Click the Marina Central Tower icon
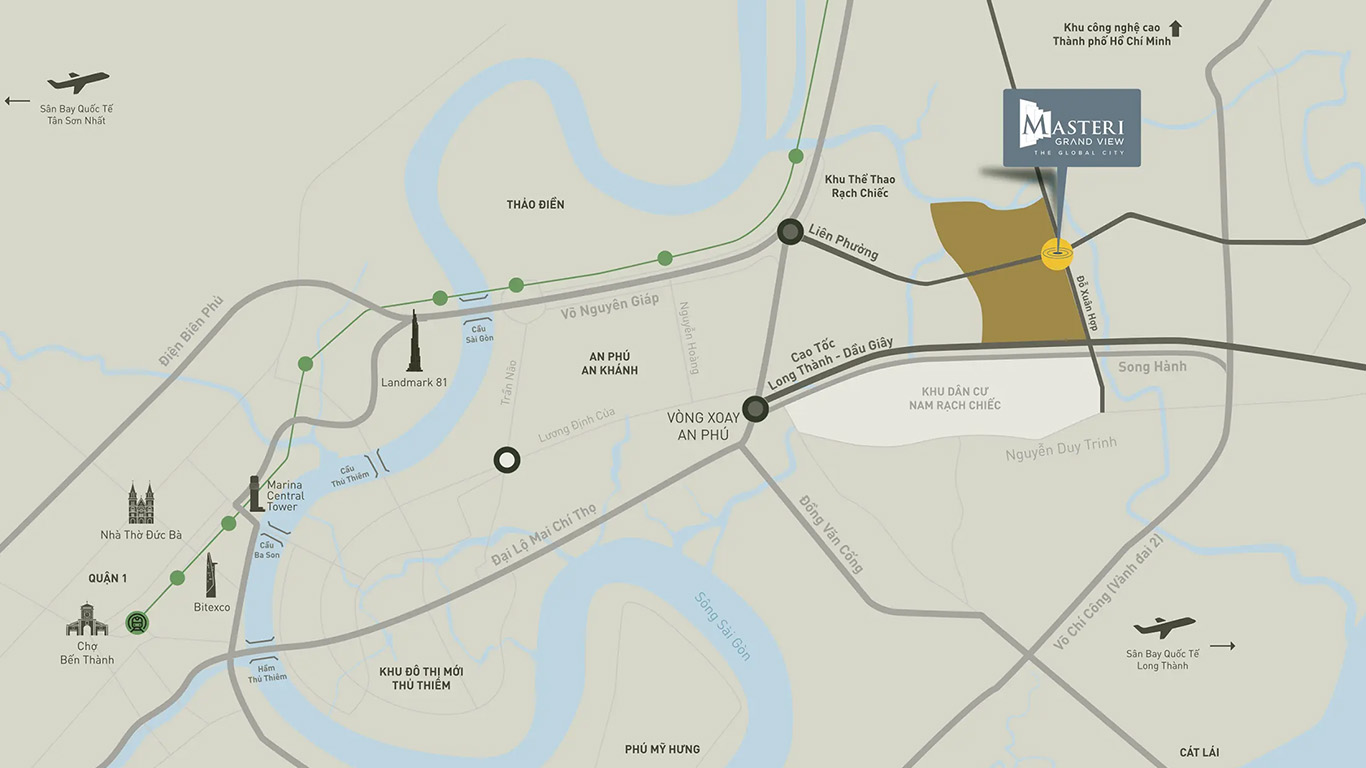1366x768 pixels. [x=257, y=494]
